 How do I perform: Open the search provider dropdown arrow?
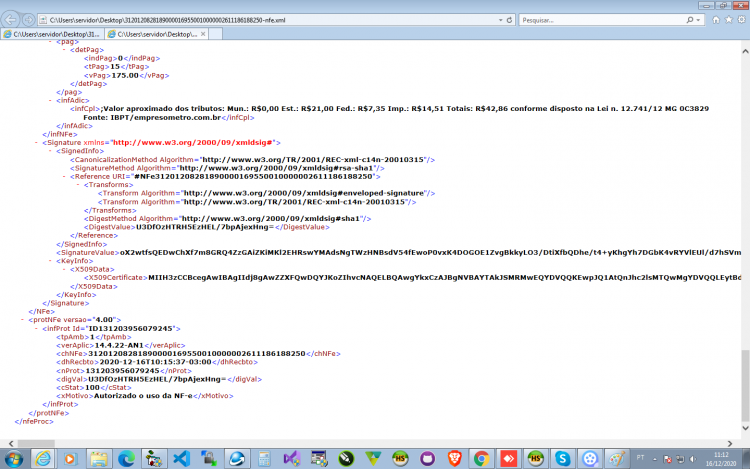(698, 20)
